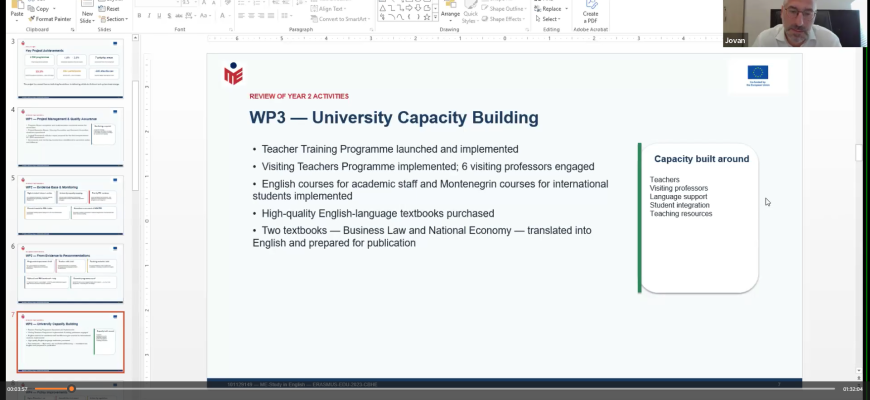Select slide 3 thumbnail Key Project Achievements

tap(70, 68)
